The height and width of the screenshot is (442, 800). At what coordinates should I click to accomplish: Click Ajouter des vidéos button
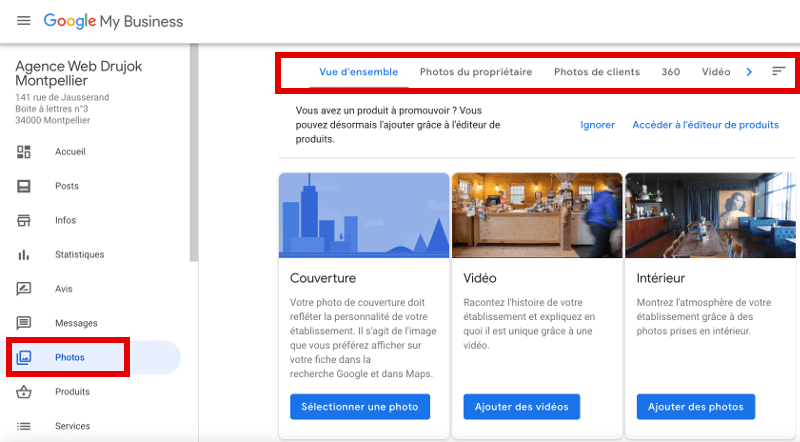tap(521, 407)
